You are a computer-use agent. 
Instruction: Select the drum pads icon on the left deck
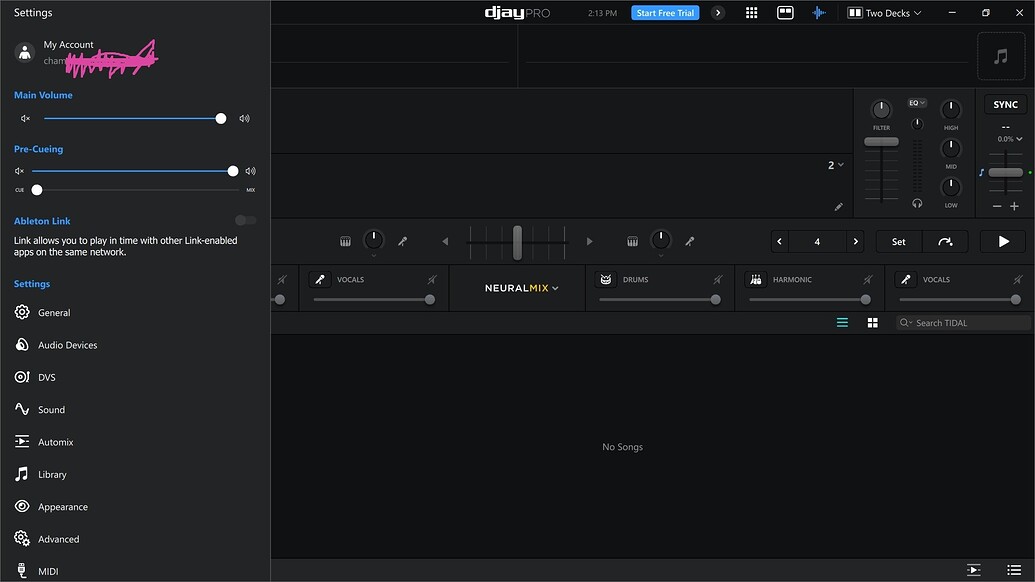[345, 241]
